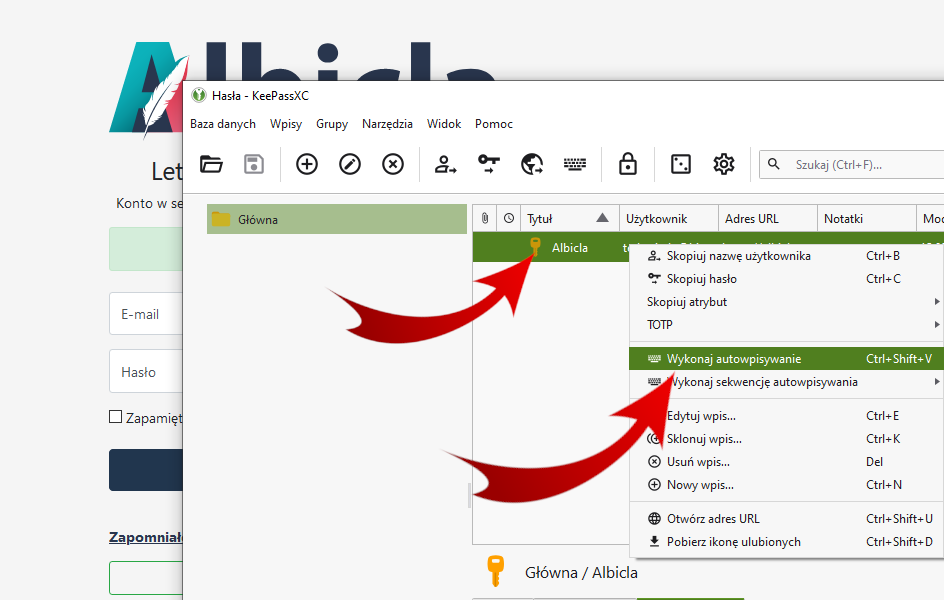This screenshot has height=600, width=944.
Task: Sort by Tytuł column header
Action: [570, 218]
